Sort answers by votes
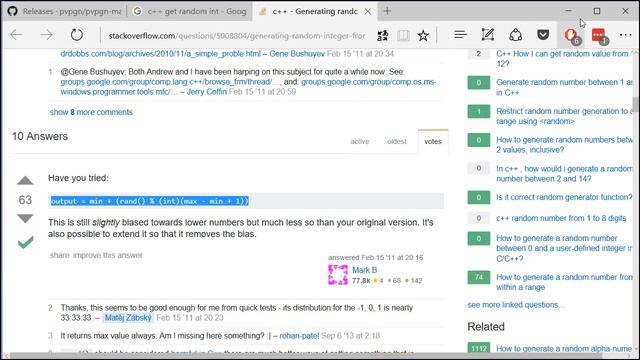 click(x=433, y=142)
